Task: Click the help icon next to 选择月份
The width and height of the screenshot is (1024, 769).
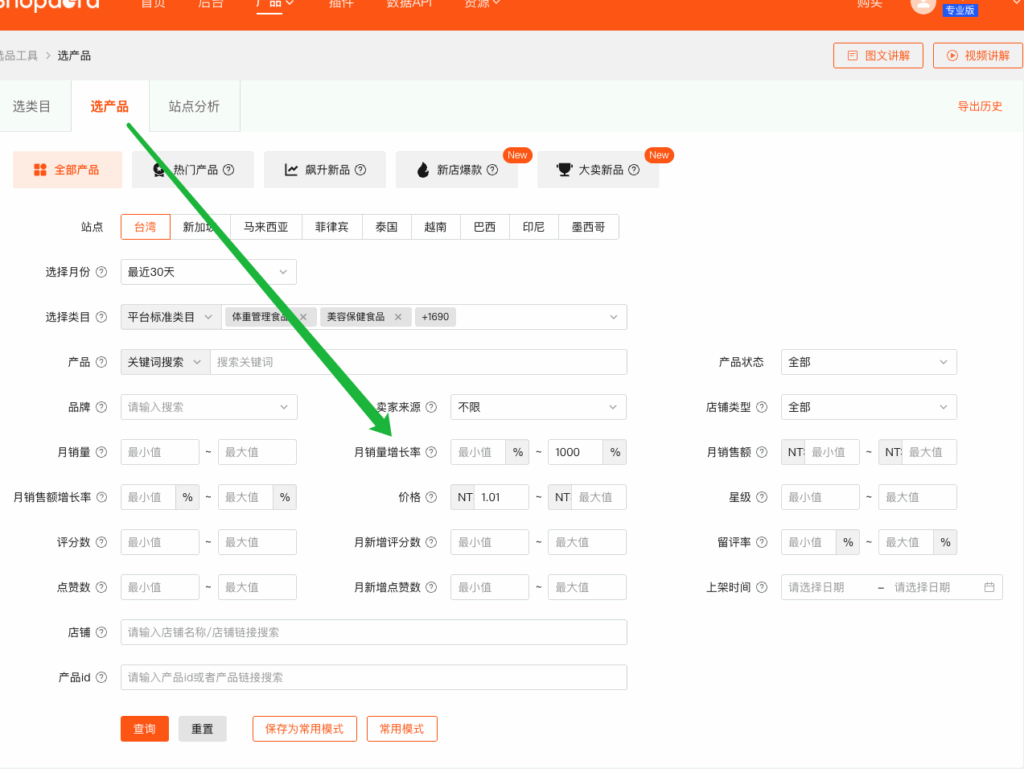Action: (101, 272)
